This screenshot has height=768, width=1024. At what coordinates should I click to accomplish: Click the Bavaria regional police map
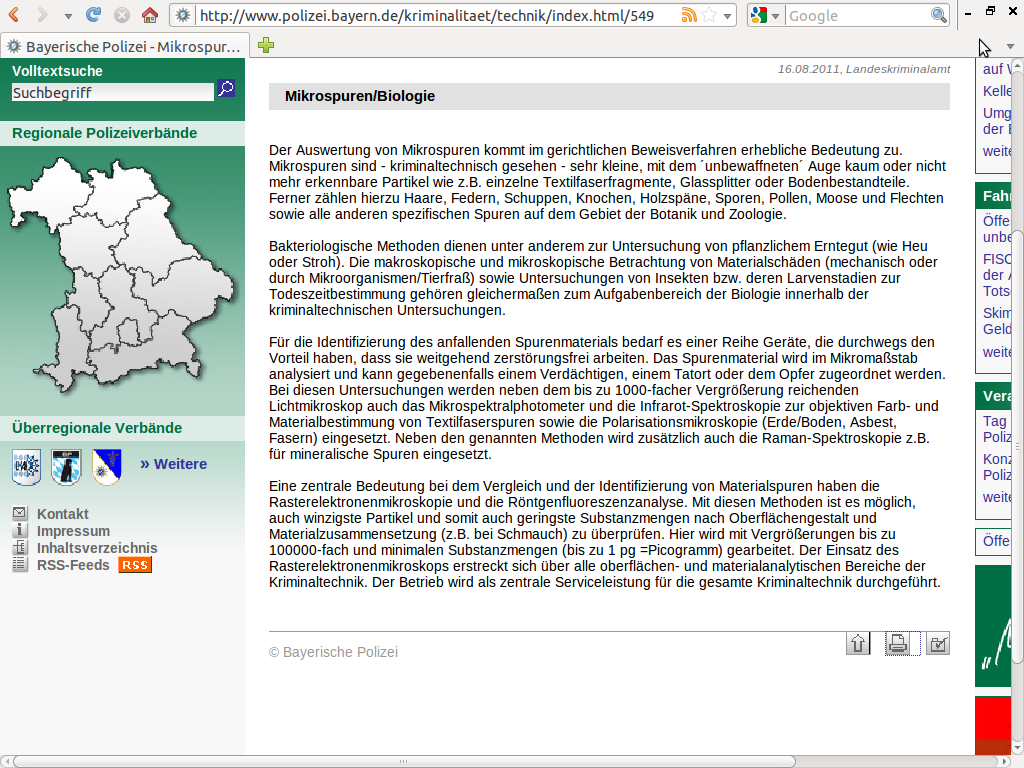pos(121,274)
